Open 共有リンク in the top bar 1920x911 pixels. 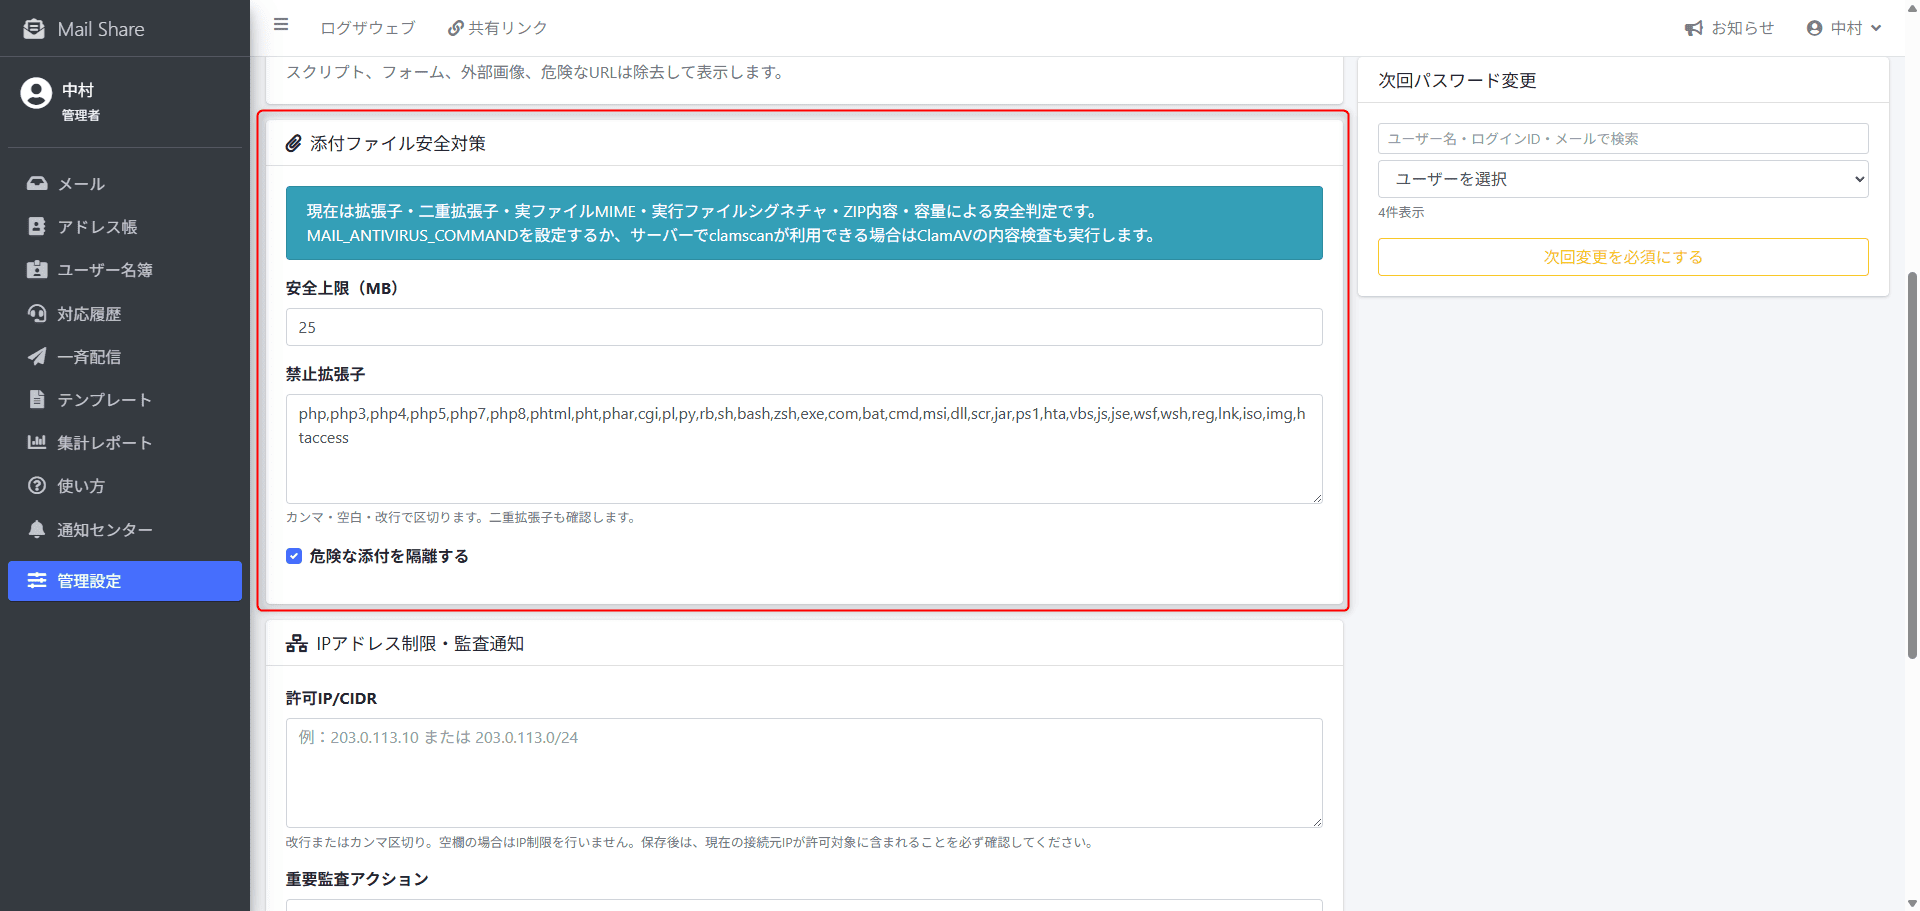pos(498,28)
